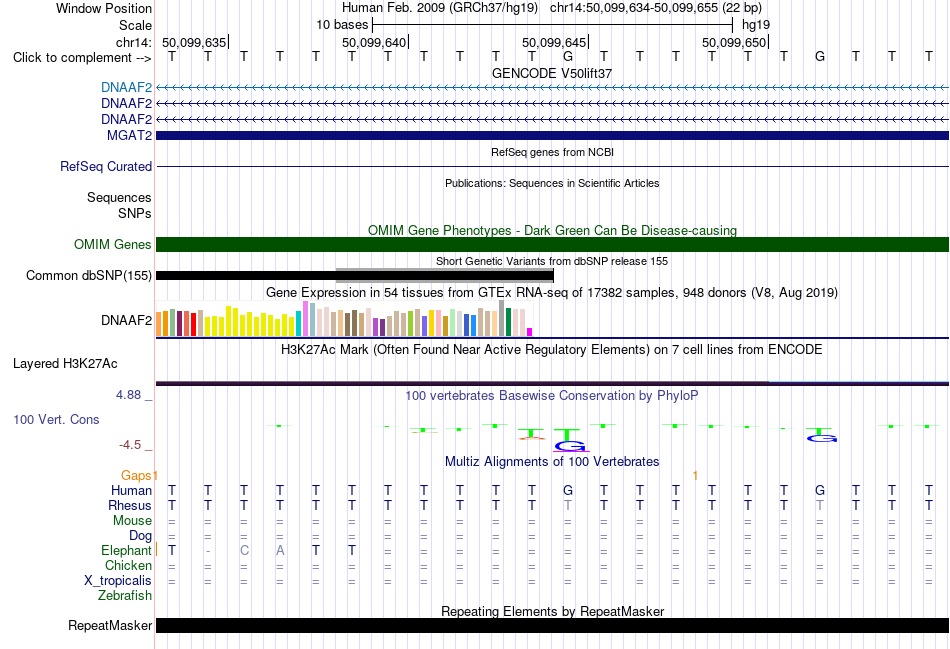Click the OMIM Gene Phenotypes track title
The width and height of the screenshot is (950, 649).
point(552,230)
